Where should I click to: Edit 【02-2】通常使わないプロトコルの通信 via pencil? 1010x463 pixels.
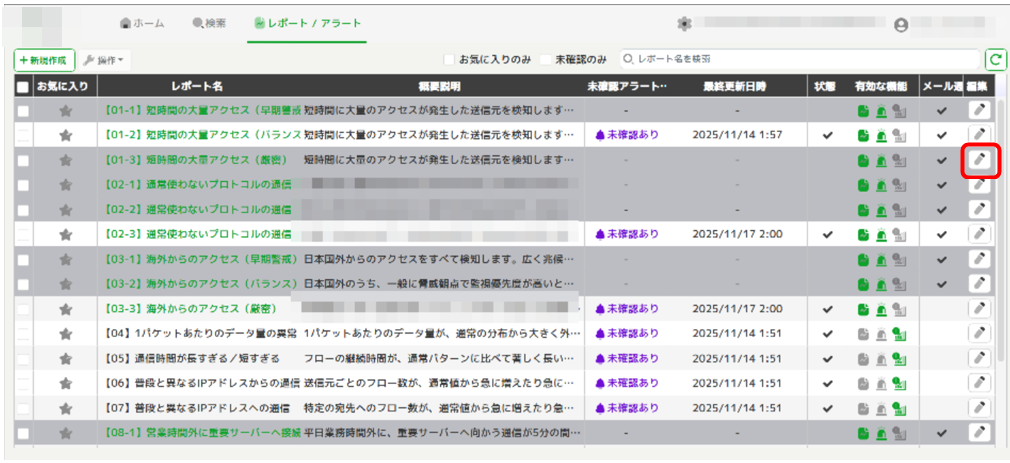[979, 209]
